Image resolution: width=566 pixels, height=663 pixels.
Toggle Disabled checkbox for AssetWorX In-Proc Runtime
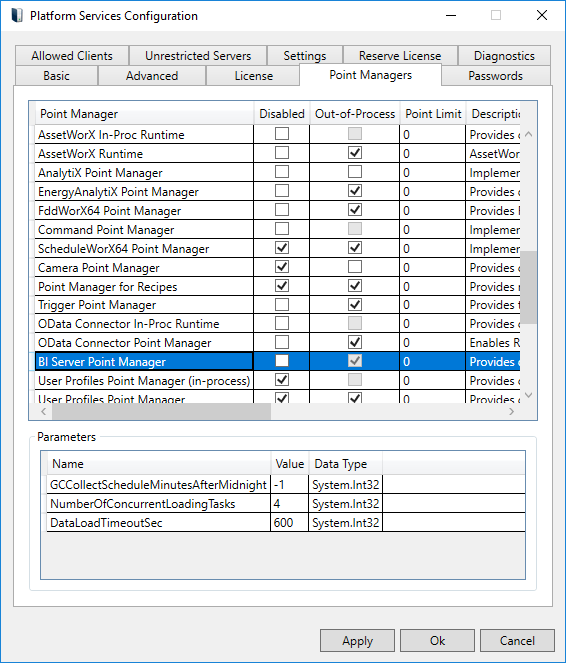(x=282, y=134)
